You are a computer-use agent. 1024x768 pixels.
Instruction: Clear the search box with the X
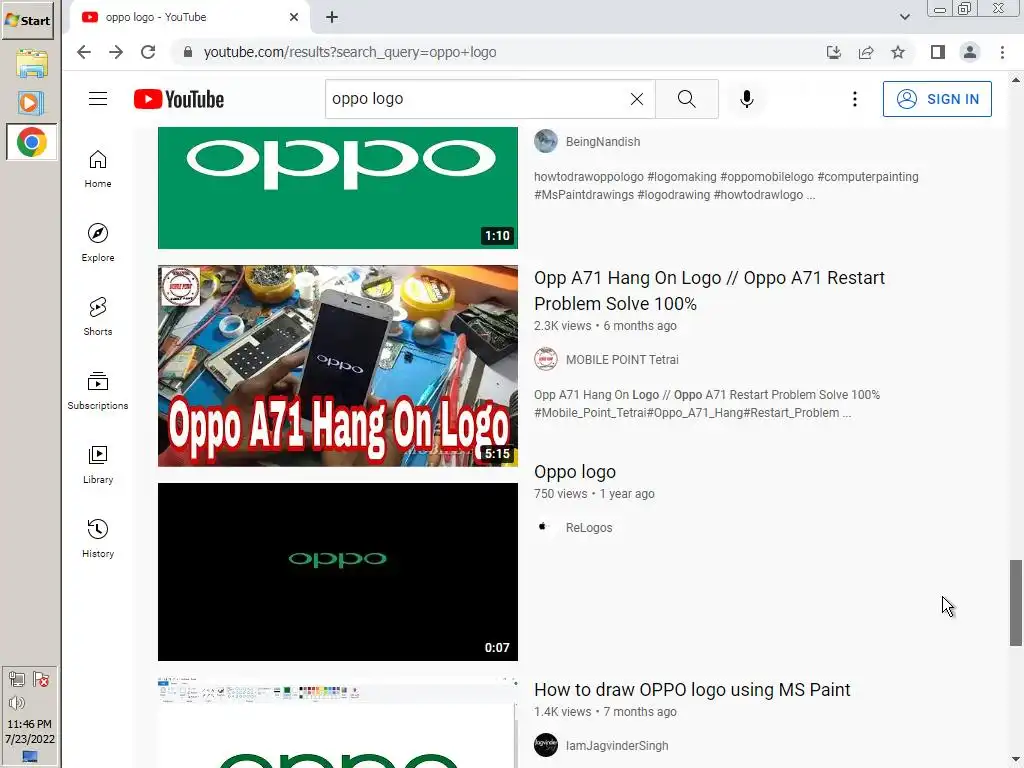637,99
